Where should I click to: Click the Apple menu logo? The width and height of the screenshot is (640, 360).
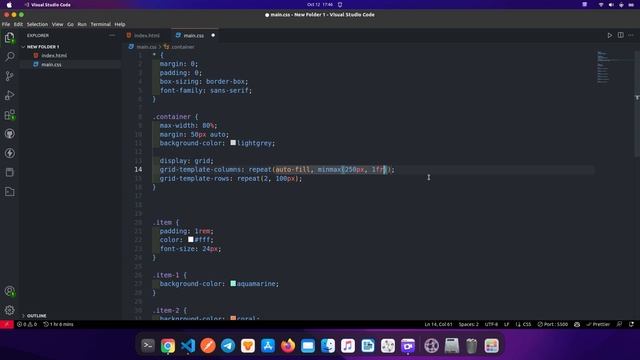coord(9,5)
